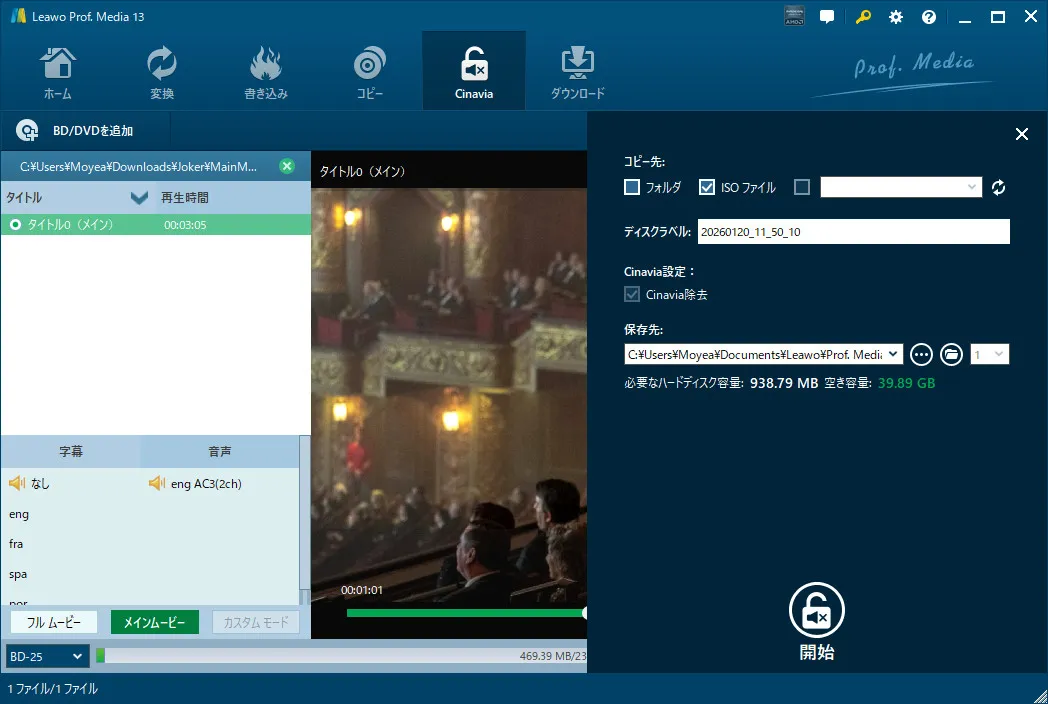
Task: Remove the loaded source with green X
Action: (287, 166)
